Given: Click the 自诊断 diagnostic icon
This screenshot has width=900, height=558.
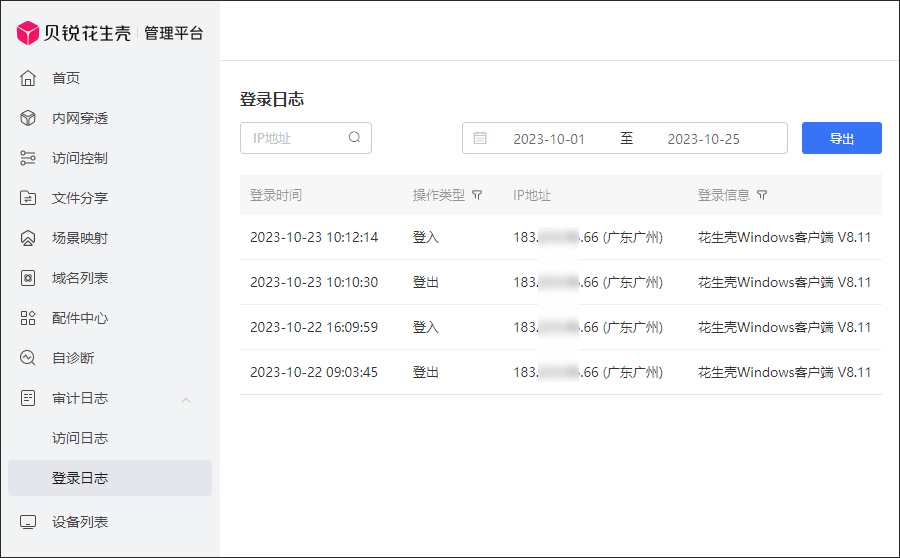Looking at the screenshot, I should coord(28,358).
